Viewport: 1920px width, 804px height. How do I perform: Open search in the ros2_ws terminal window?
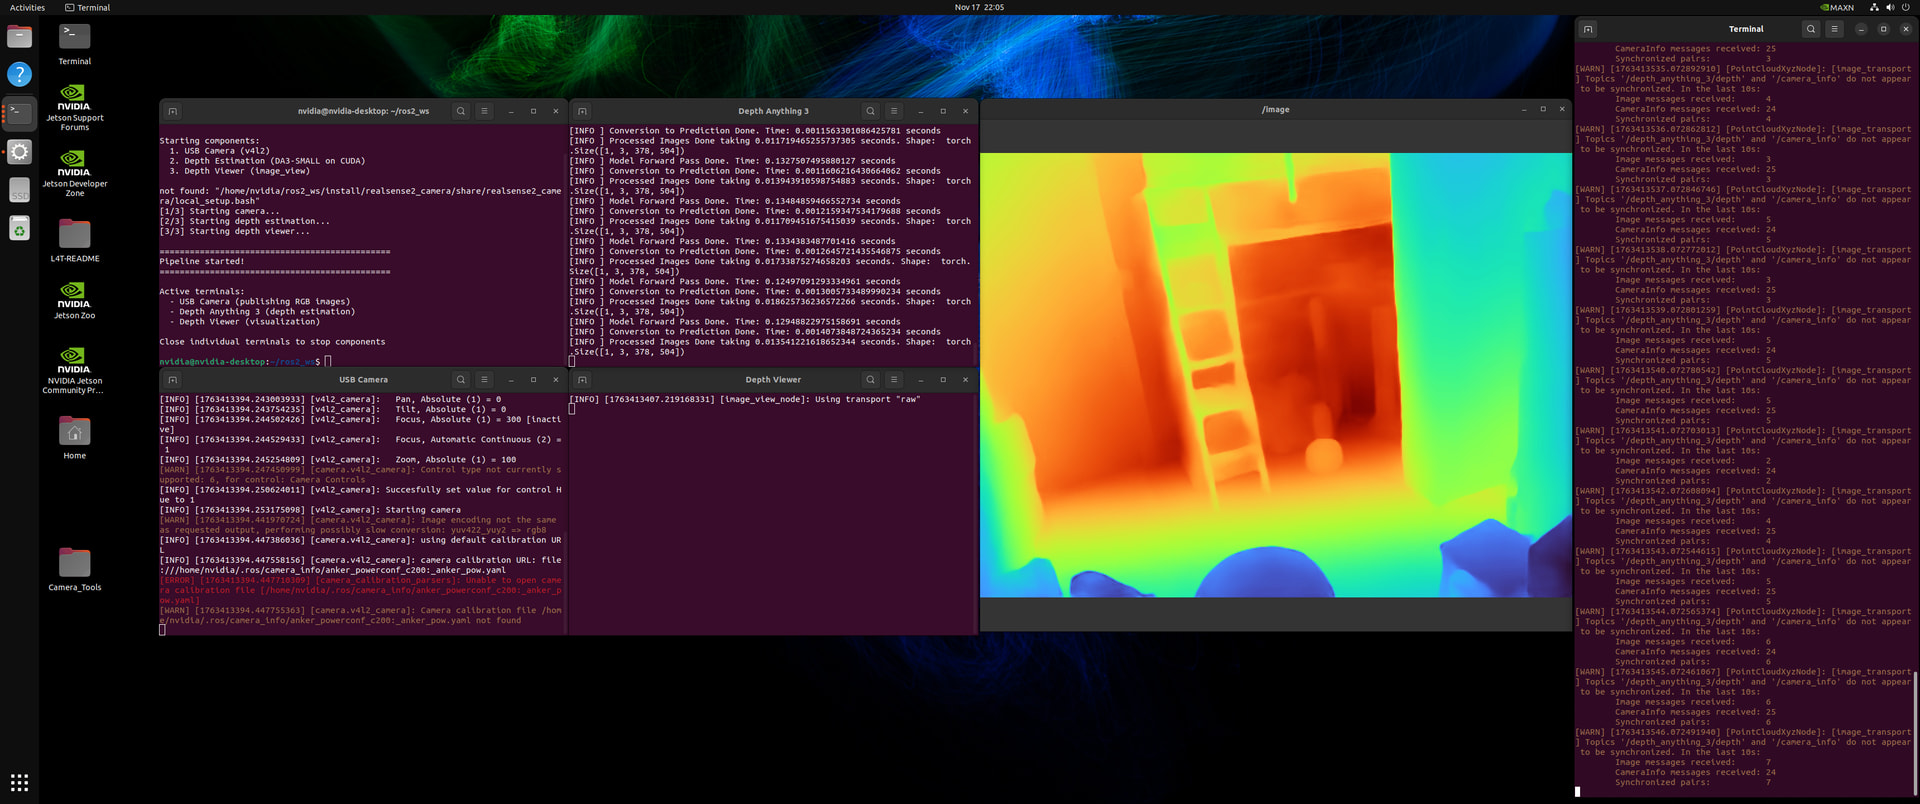tap(461, 111)
